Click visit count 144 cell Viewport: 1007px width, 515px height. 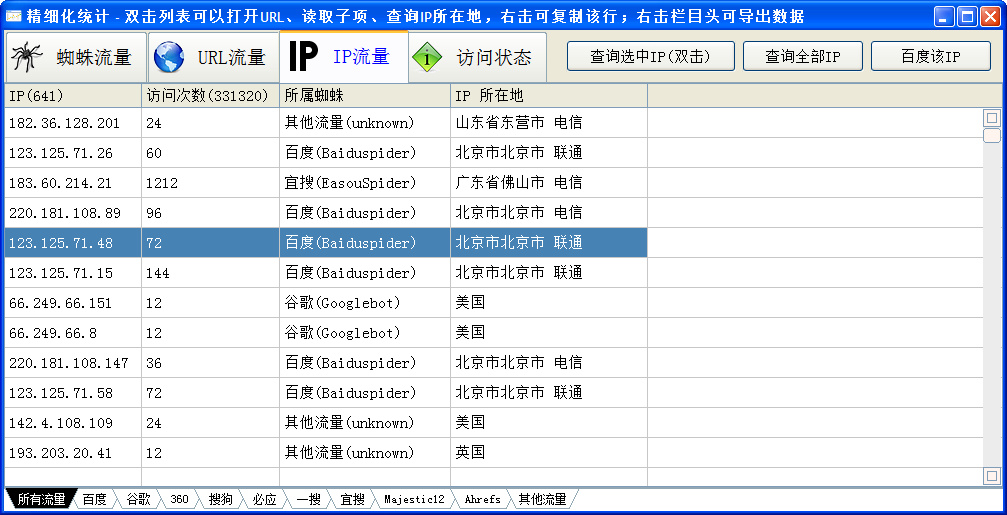pos(211,273)
